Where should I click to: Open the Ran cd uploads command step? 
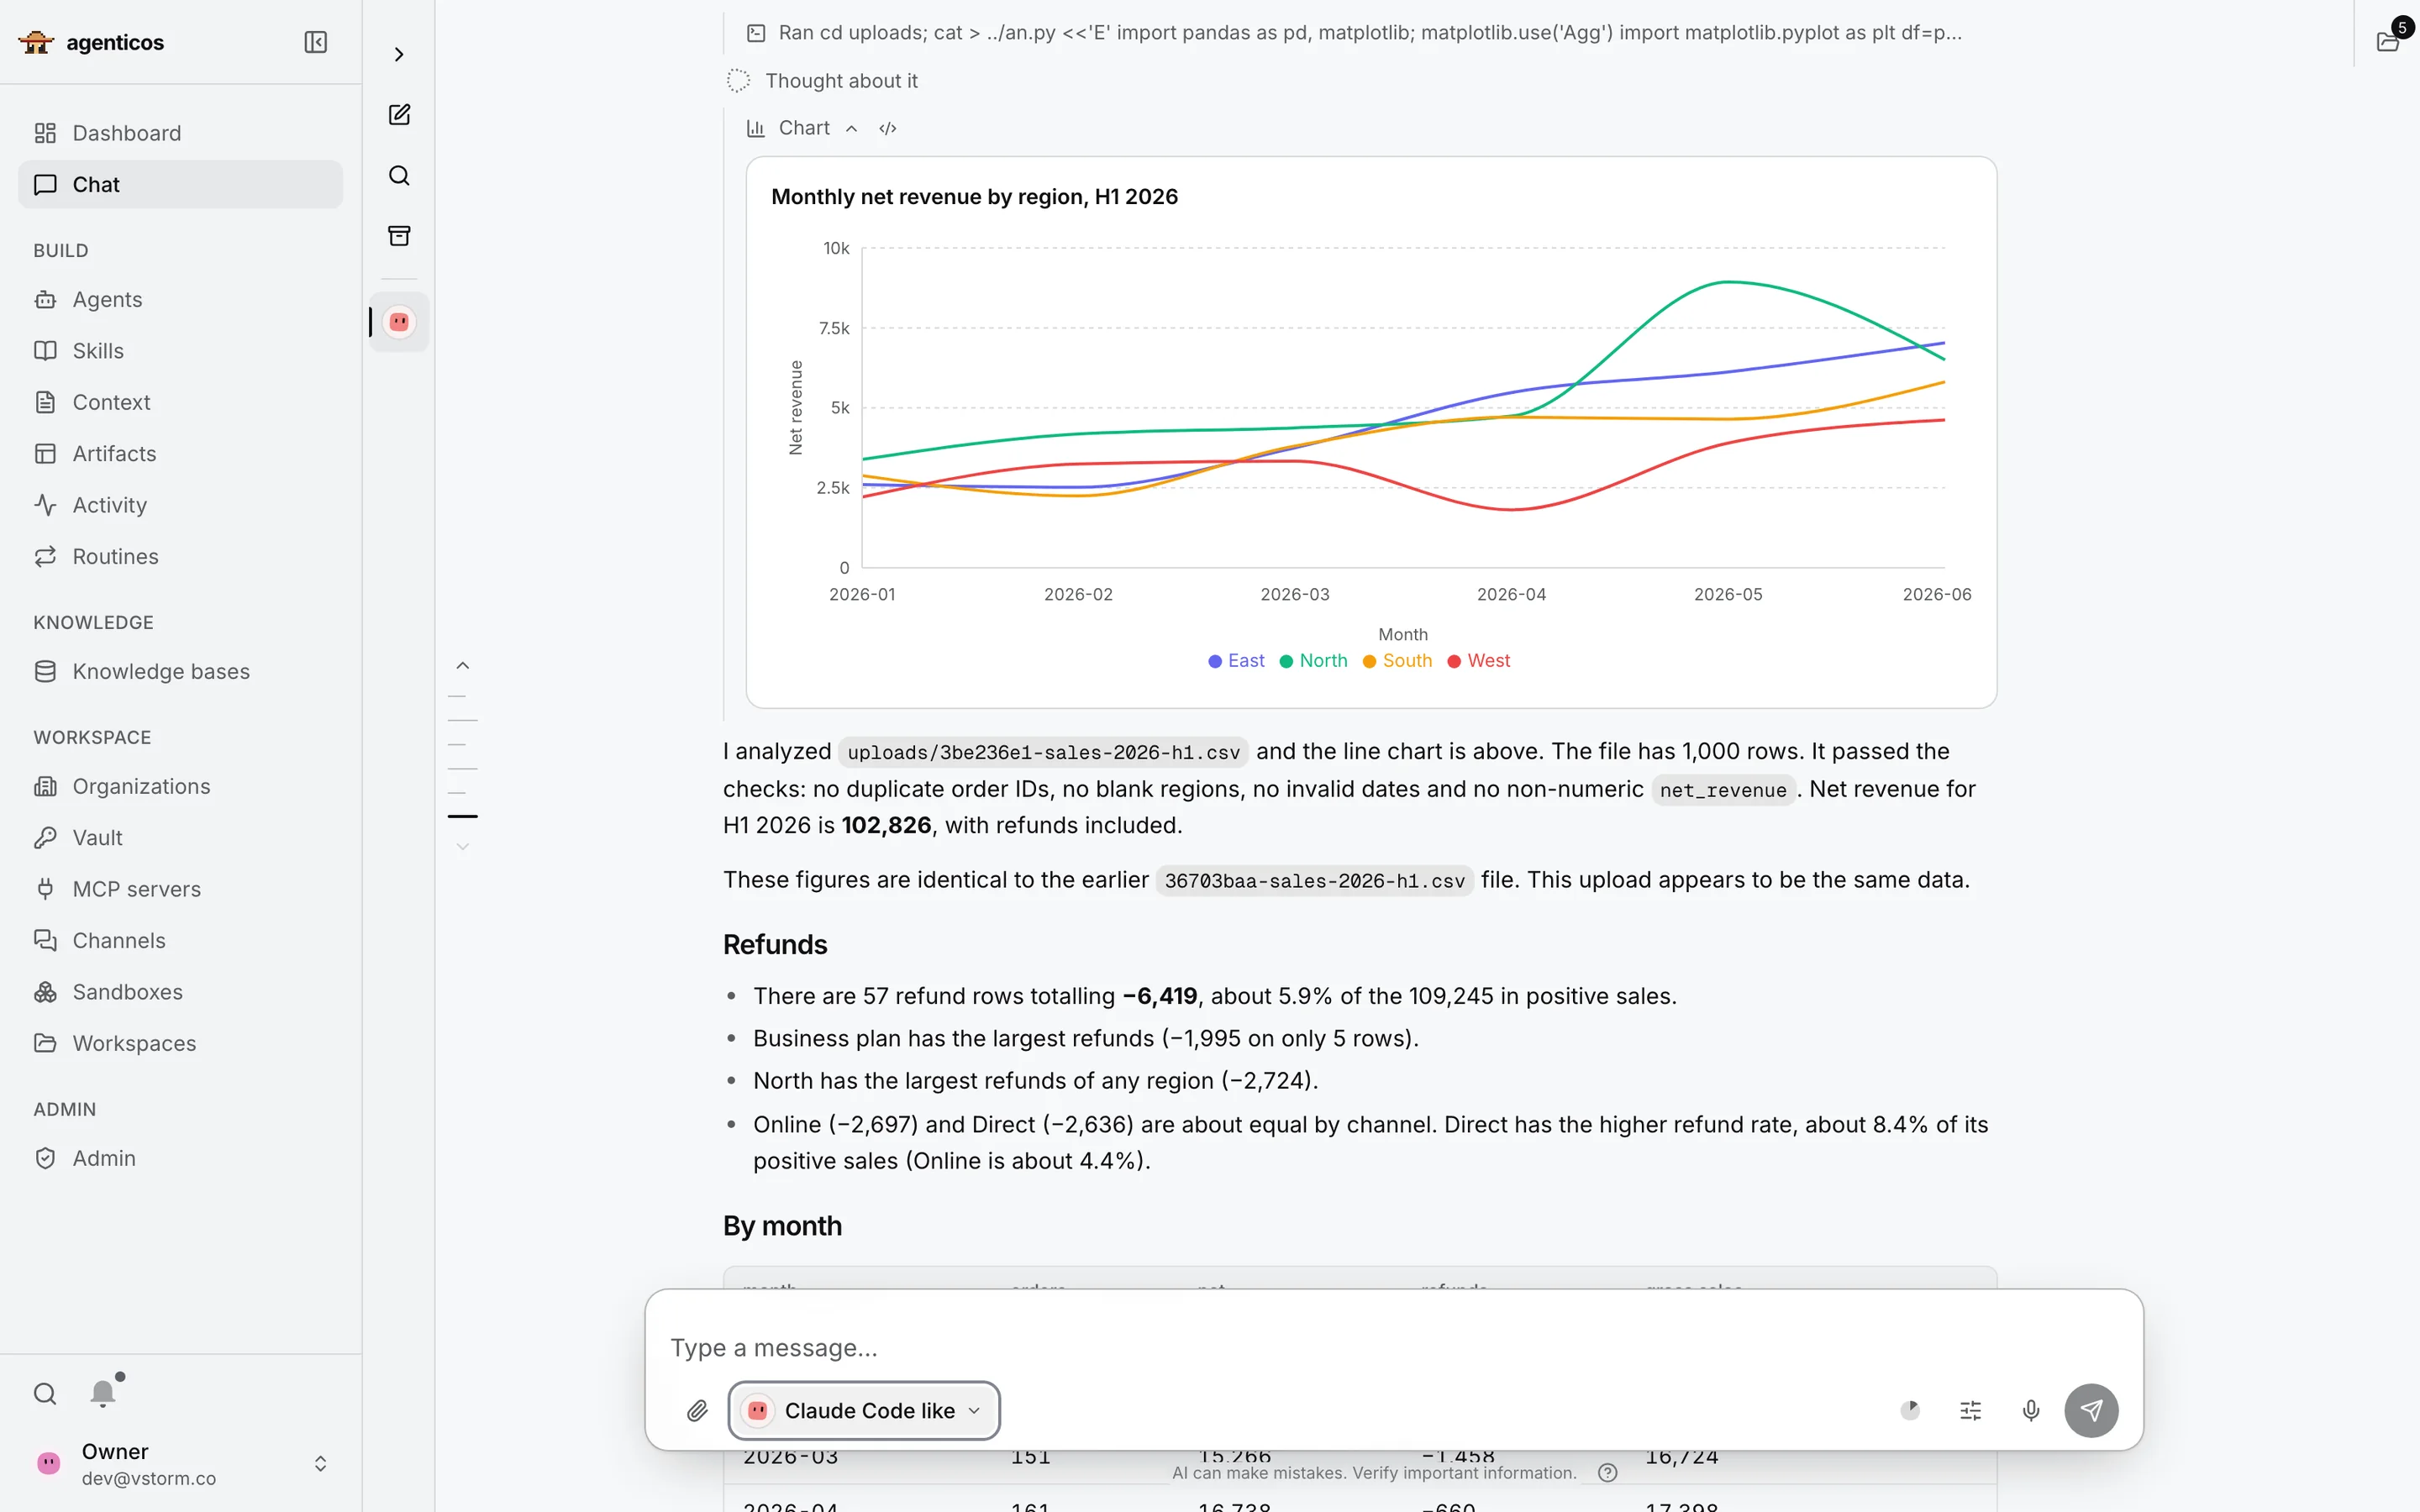point(1354,33)
